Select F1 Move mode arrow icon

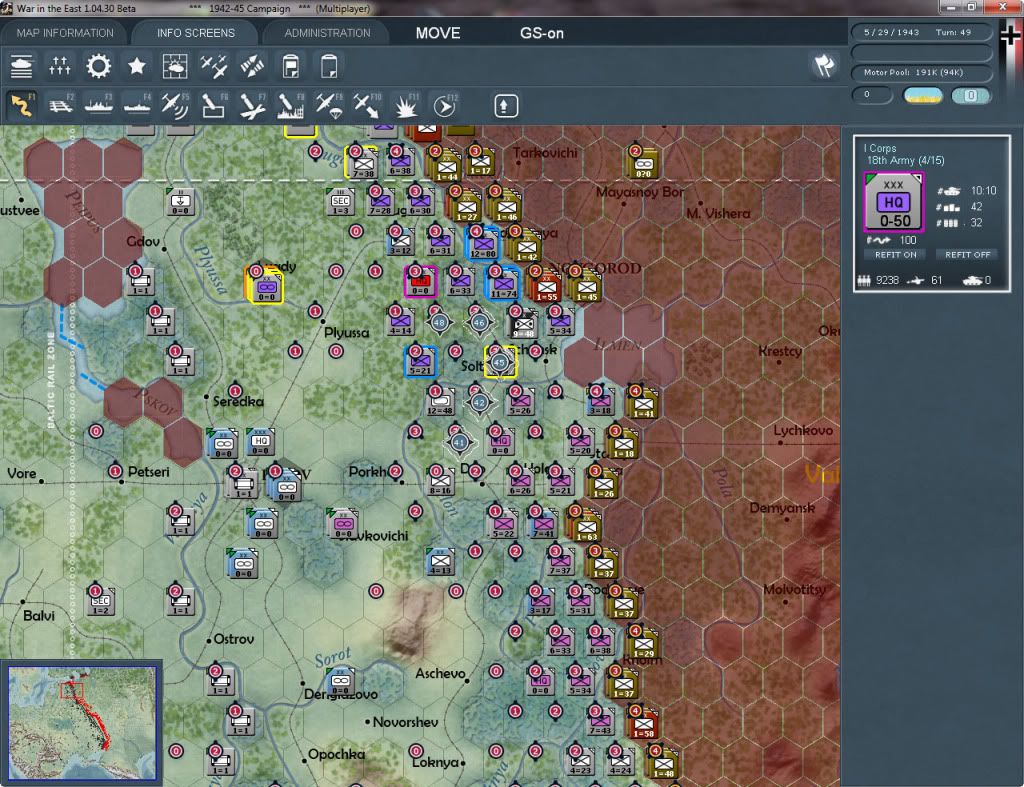(x=22, y=106)
